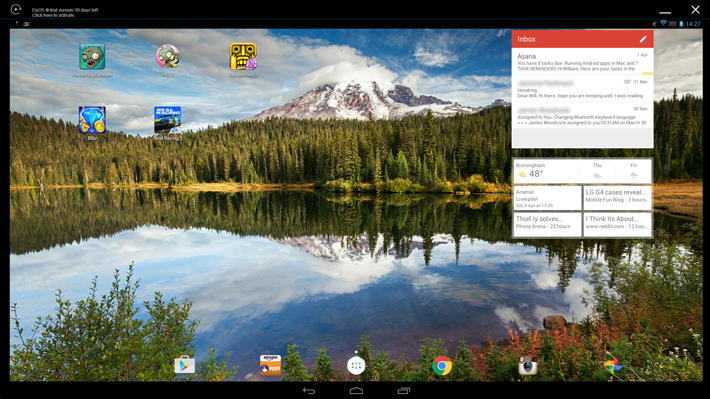Viewport: 710px width, 399px height.
Task: Minimize the DuOS window
Action: click(665, 12)
